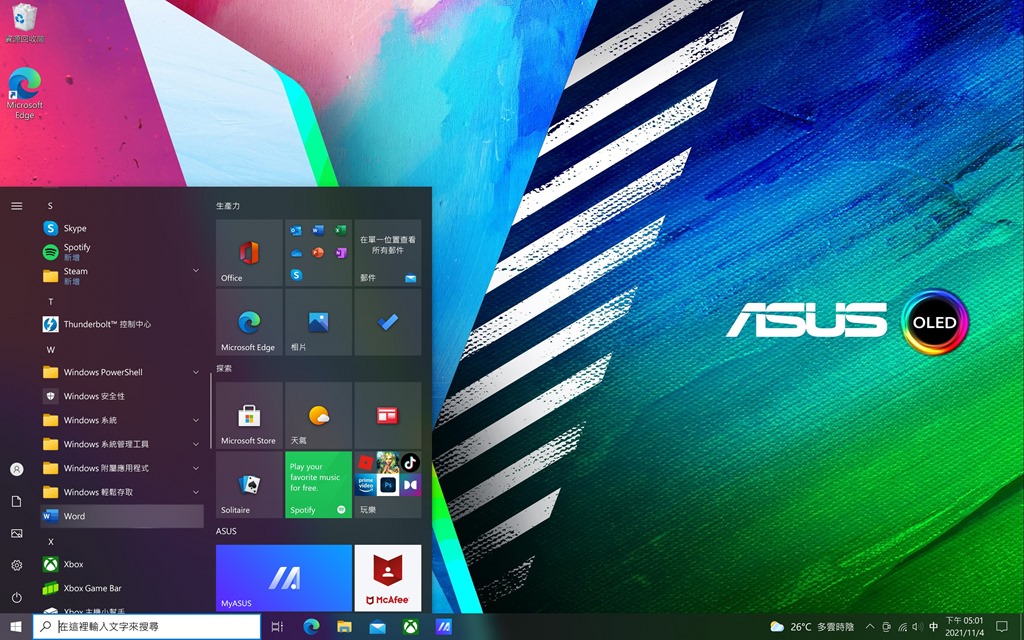The image size is (1024, 640).
Task: Open the McAfee tile
Action: [x=388, y=578]
